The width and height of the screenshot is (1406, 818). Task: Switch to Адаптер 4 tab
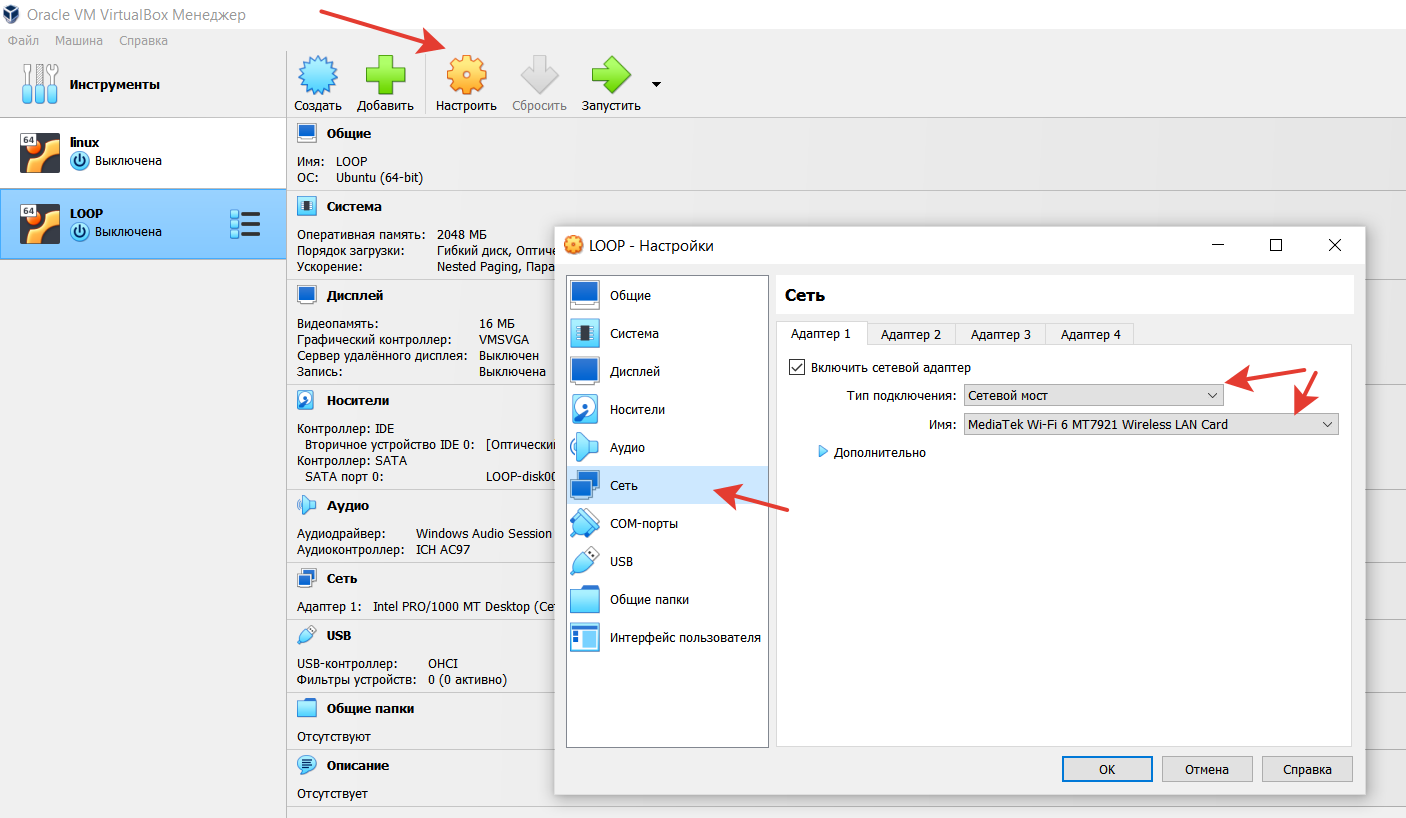tap(1090, 334)
